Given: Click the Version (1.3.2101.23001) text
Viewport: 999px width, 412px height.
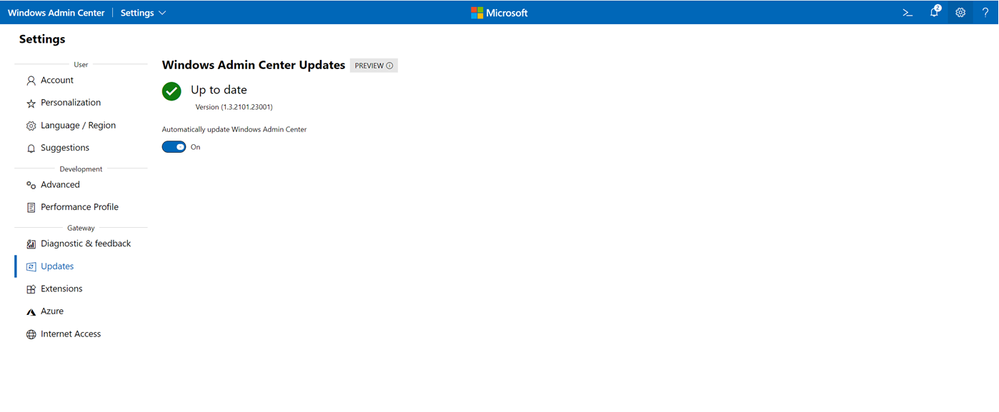Looking at the screenshot, I should coord(234,107).
